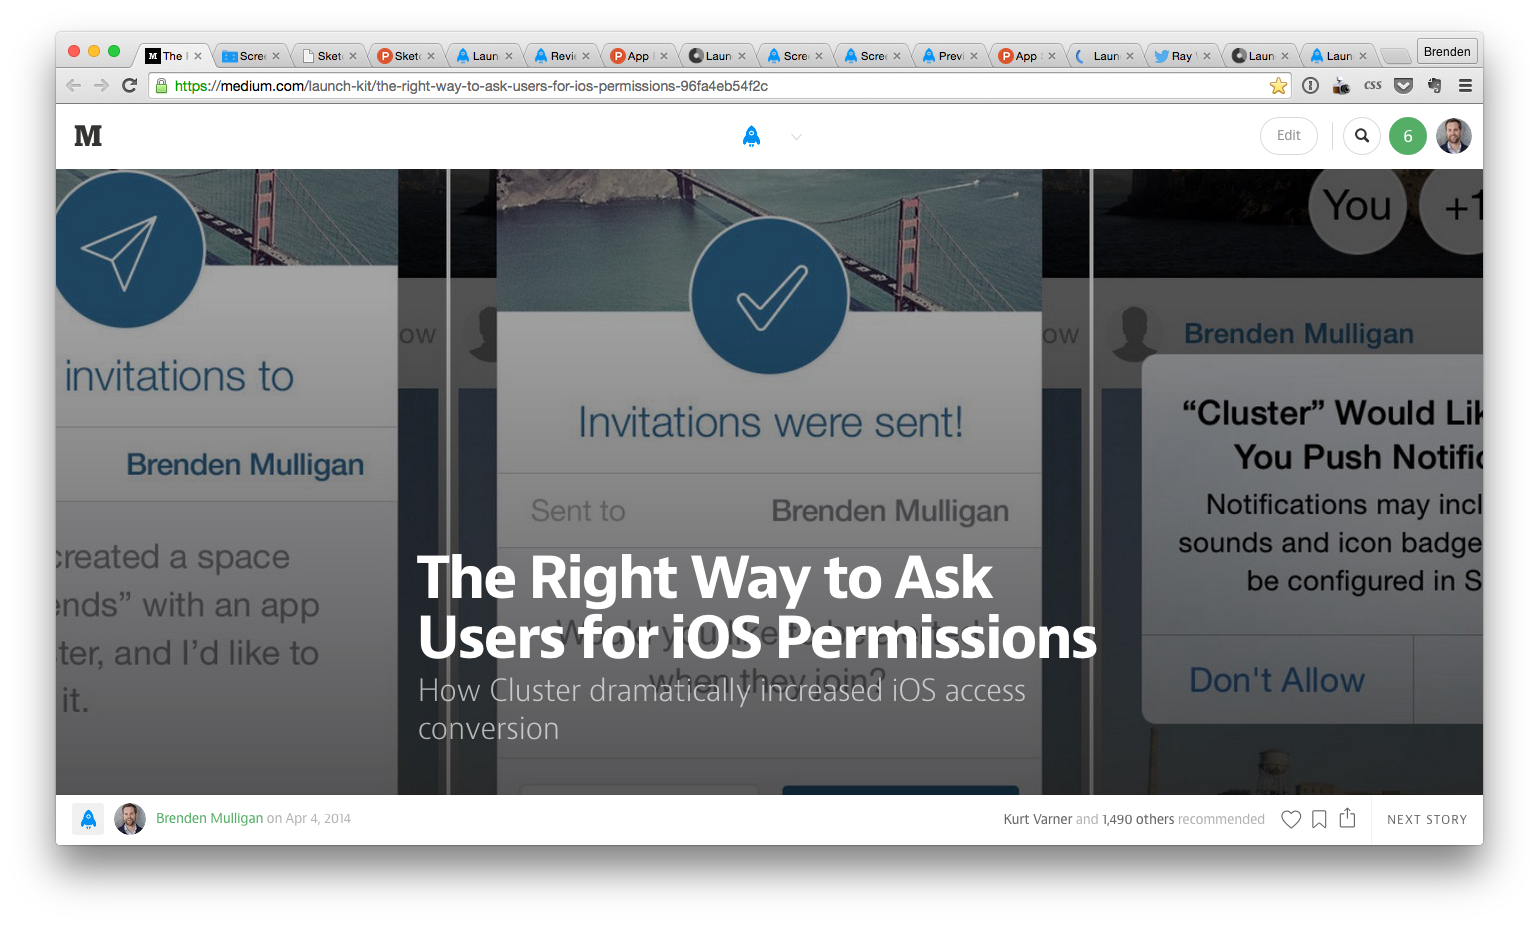Close the 'Scre' tab with blue folder icon
1539x925 pixels.
tap(276, 56)
